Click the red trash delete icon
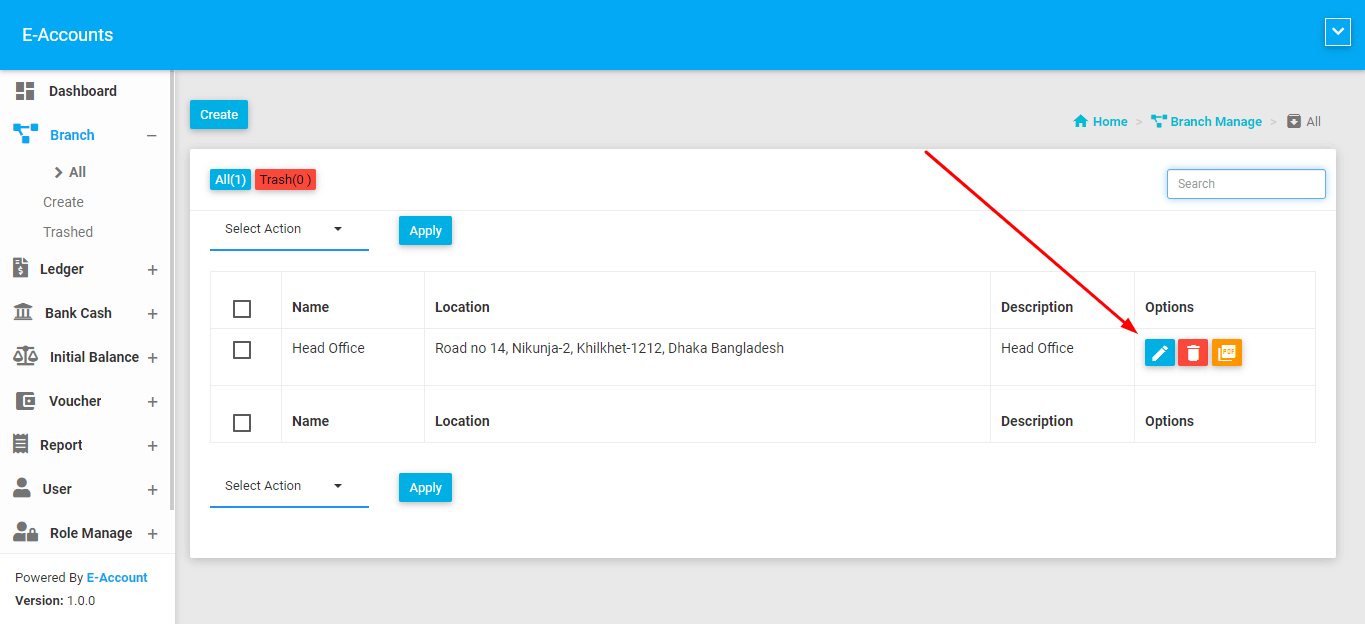Screen dimensions: 1365x624 [x=1192, y=352]
